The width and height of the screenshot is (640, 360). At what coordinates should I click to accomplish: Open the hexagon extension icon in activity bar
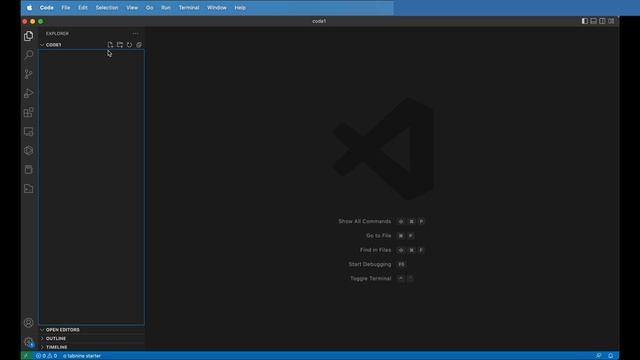pos(29,151)
